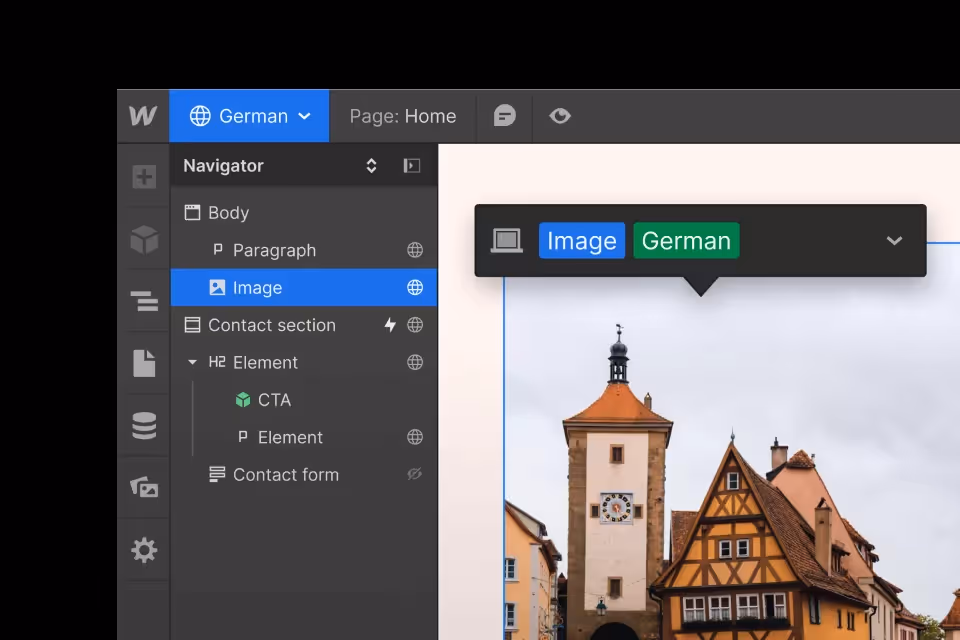Select the Body layer in Navigator
Image resolution: width=960 pixels, height=640 pixels.
226,212
